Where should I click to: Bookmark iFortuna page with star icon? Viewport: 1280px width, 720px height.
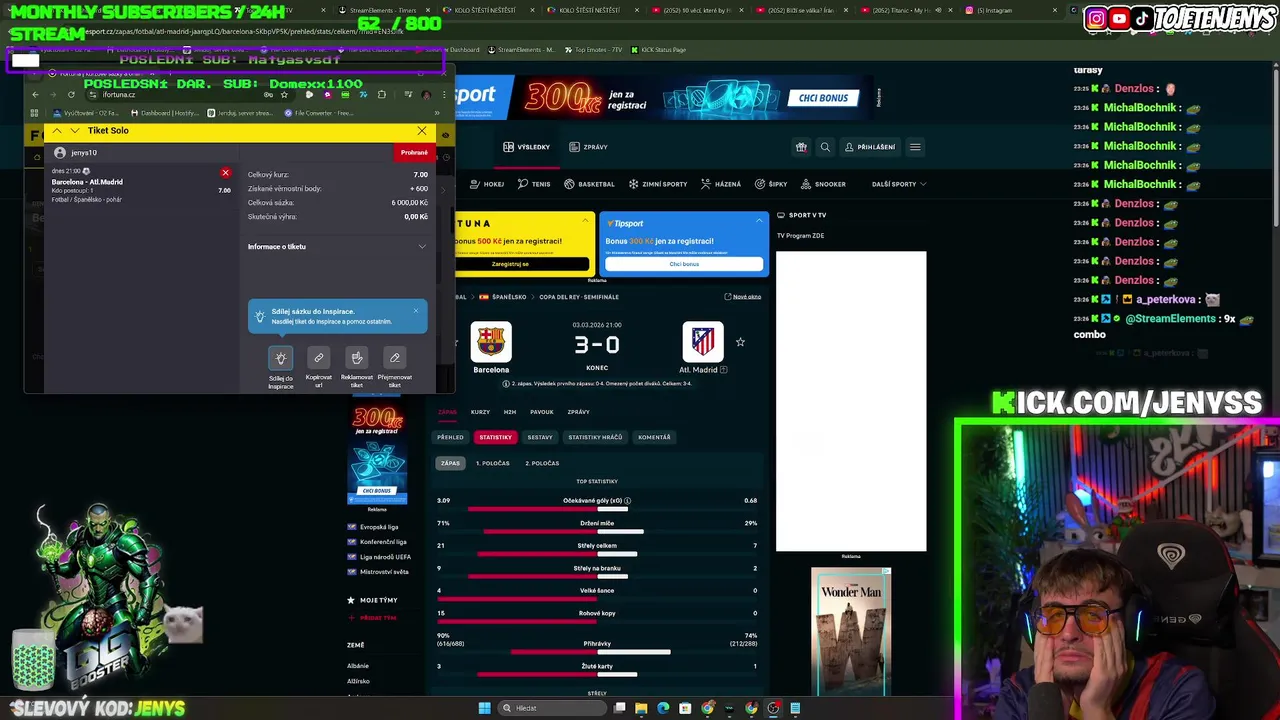[x=284, y=95]
